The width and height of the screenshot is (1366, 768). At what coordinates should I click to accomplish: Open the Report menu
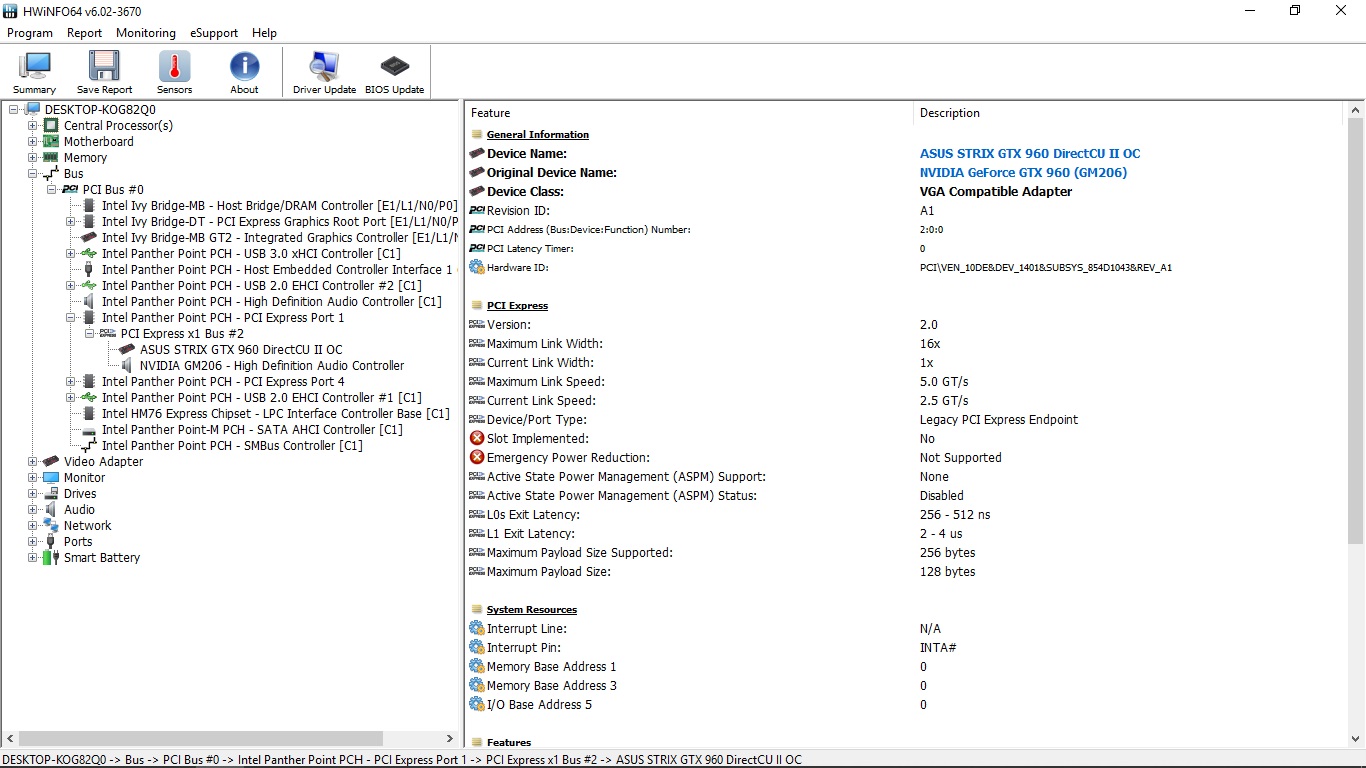[x=85, y=33]
